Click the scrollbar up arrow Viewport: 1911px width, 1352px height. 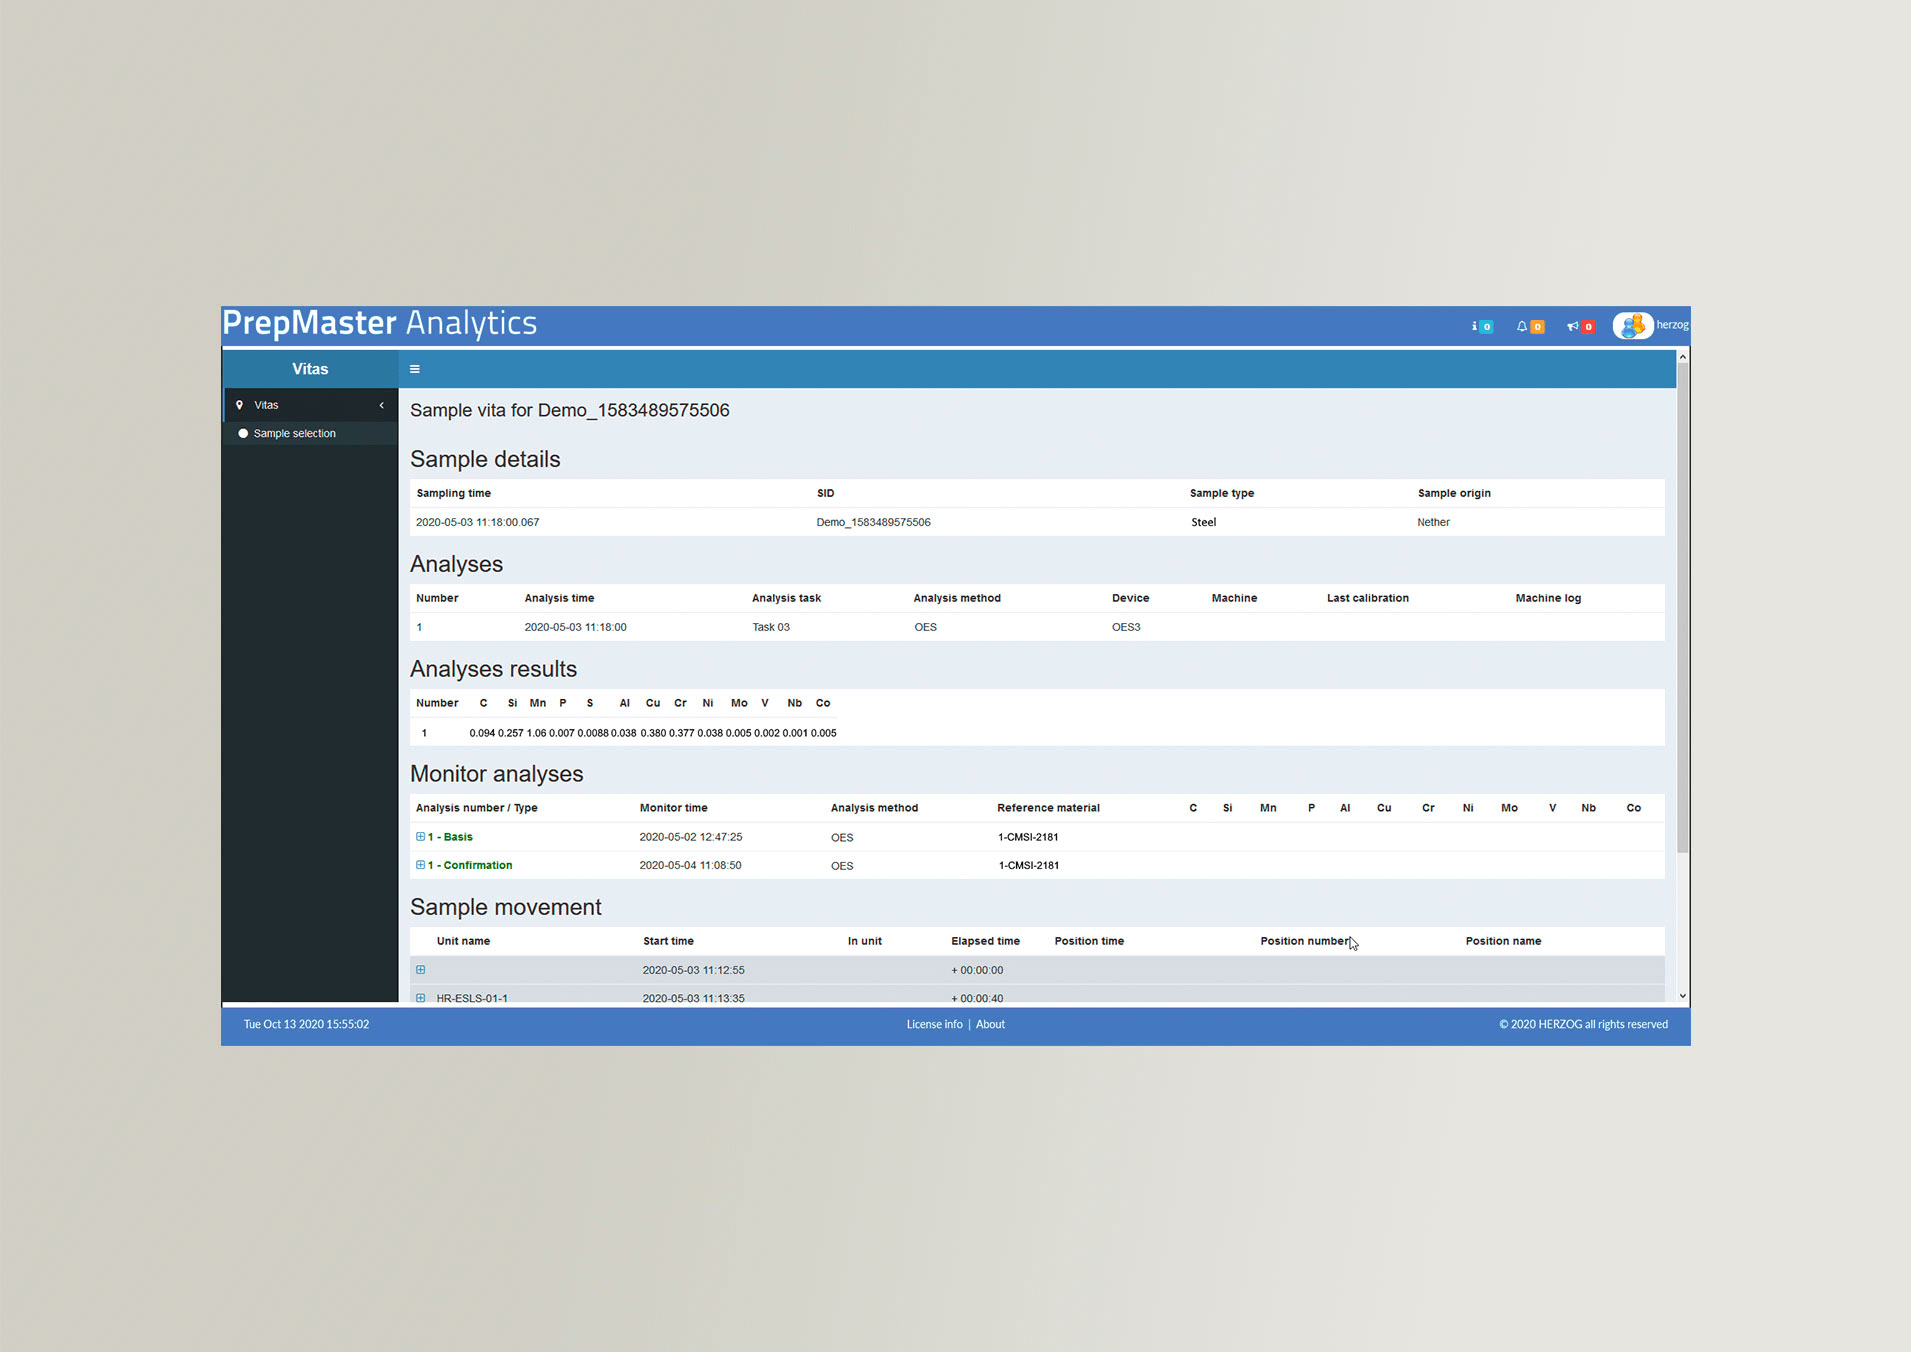coord(1683,356)
